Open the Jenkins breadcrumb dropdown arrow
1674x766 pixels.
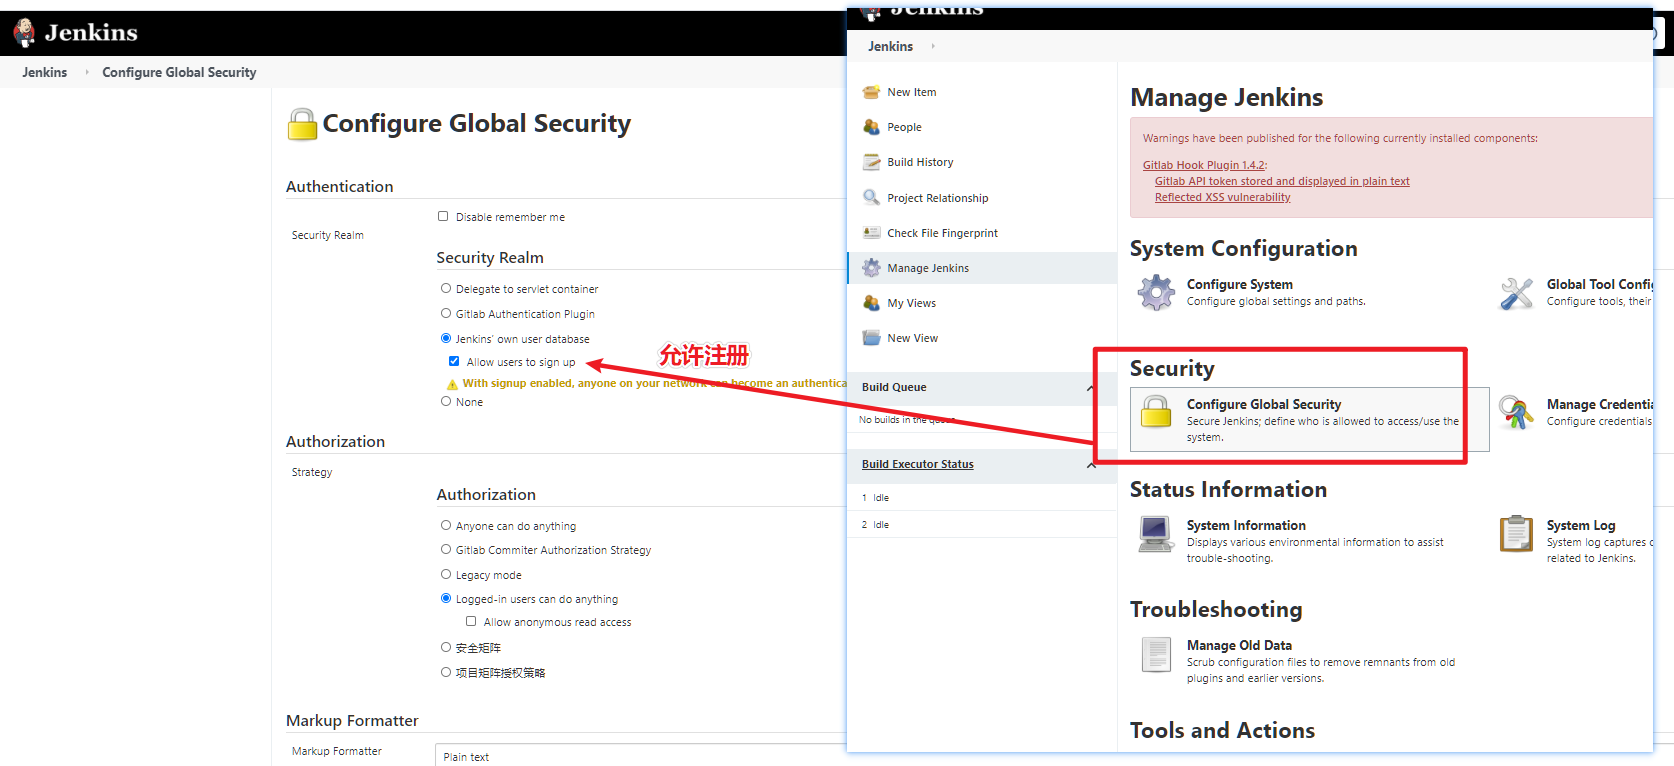point(933,46)
